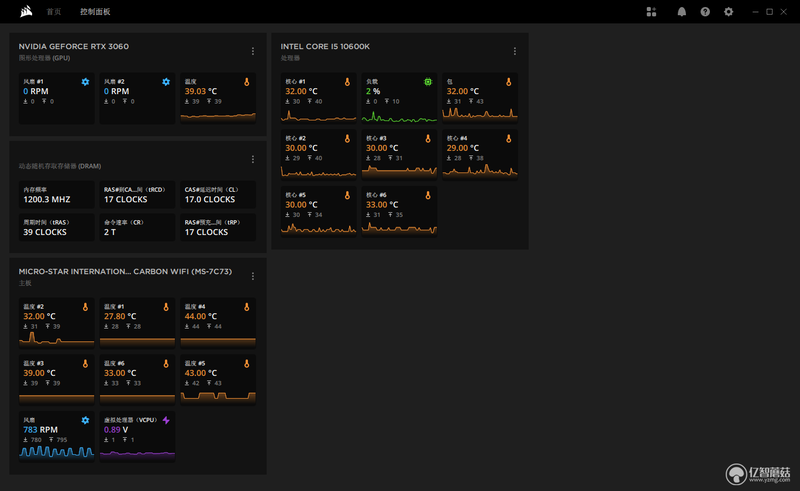This screenshot has height=491, width=800.
Task: Click the 33.00 °C 核心 #6 reading
Action: (382, 205)
